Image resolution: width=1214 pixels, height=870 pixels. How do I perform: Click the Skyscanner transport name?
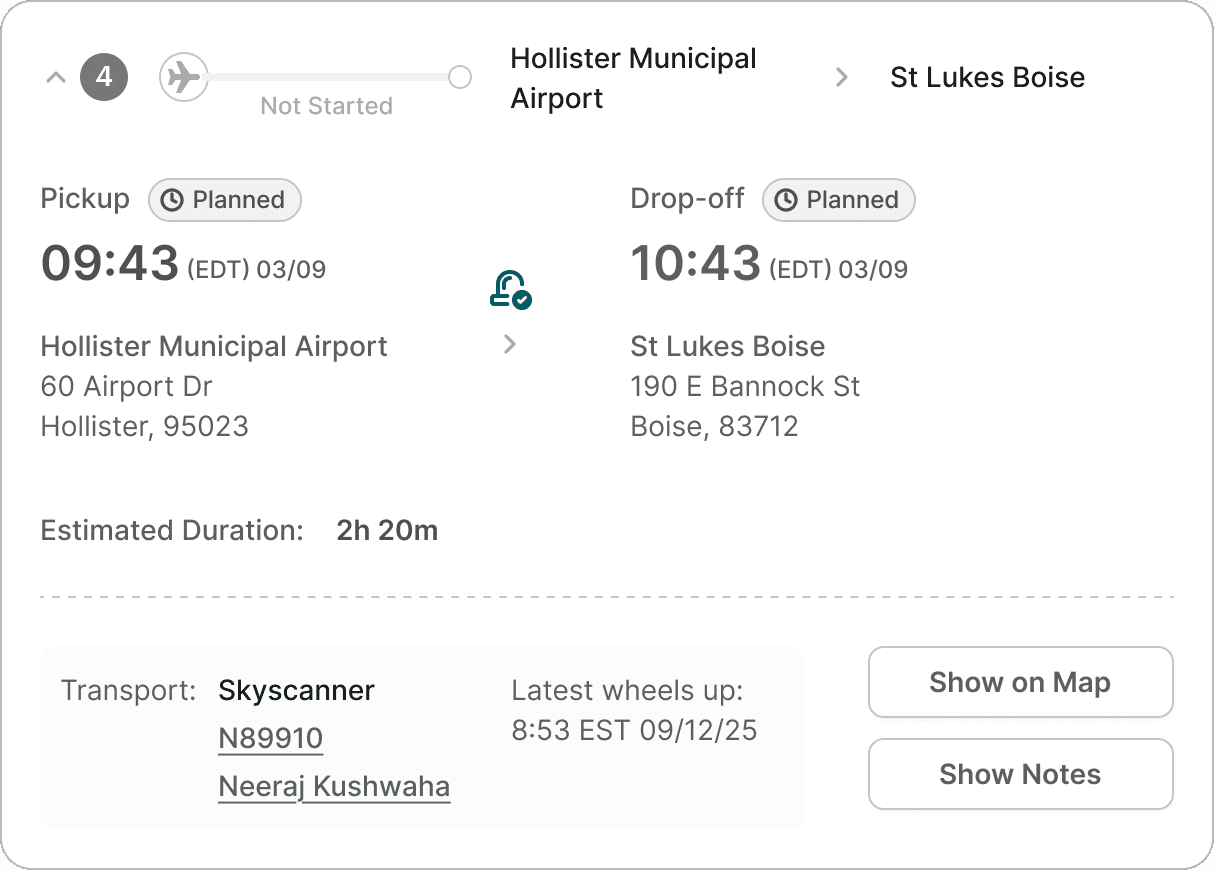pyautogui.click(x=296, y=690)
